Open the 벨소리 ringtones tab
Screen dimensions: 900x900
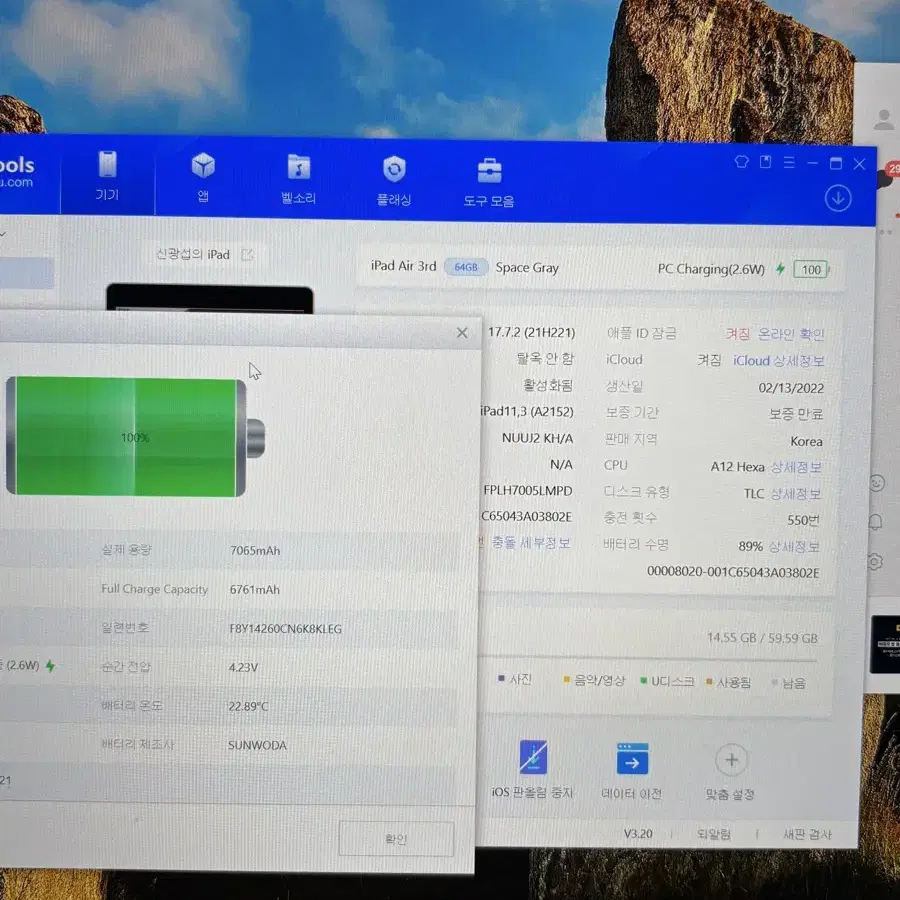point(298,180)
